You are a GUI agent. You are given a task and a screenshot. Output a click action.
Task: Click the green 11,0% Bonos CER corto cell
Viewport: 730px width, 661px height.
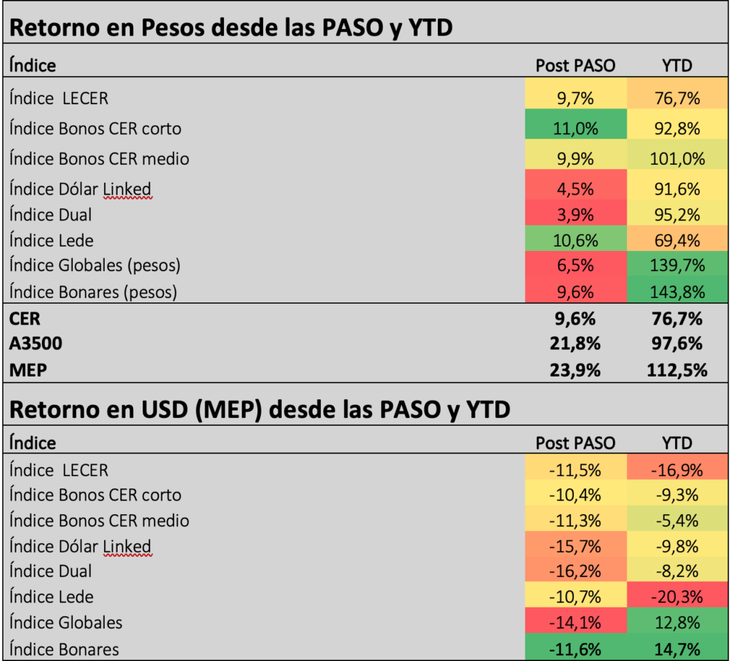coord(575,128)
